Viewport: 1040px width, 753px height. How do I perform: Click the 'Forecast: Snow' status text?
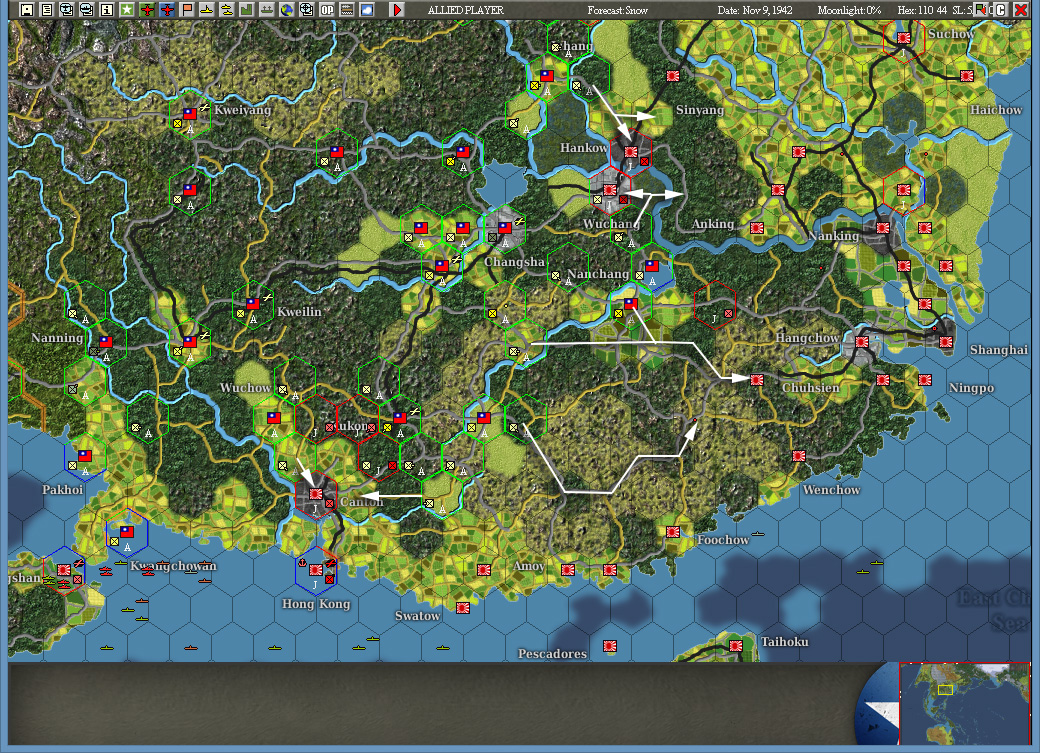[x=618, y=10]
